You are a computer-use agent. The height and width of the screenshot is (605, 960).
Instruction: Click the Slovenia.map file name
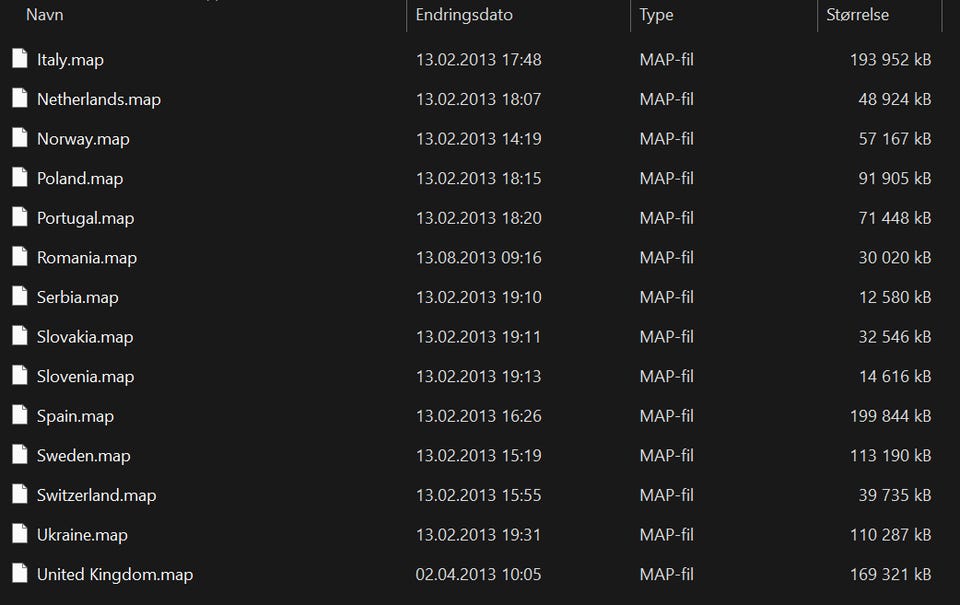click(85, 376)
